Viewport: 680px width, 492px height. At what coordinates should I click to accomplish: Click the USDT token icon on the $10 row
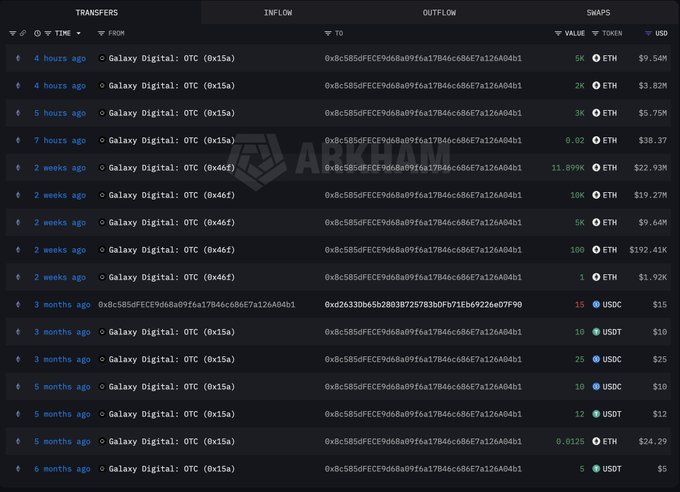[596, 332]
